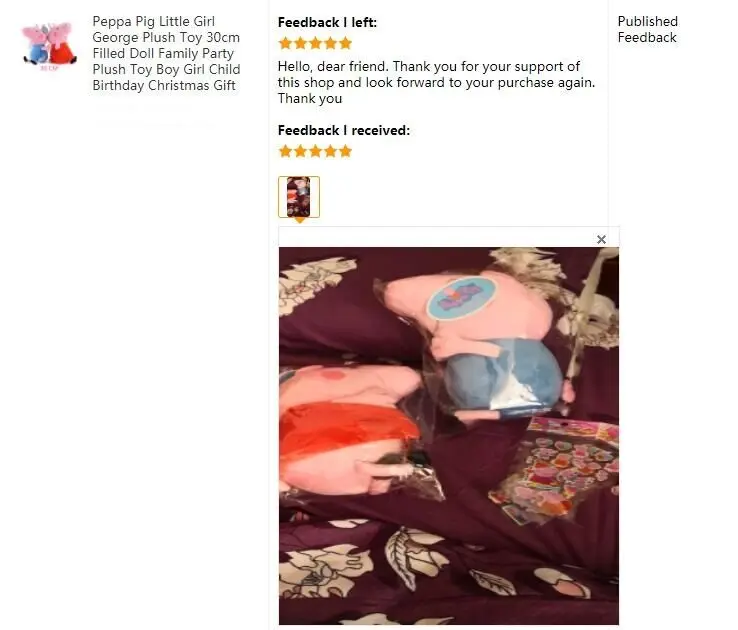
Task: Click second star under Feedback I received
Action: click(x=300, y=151)
